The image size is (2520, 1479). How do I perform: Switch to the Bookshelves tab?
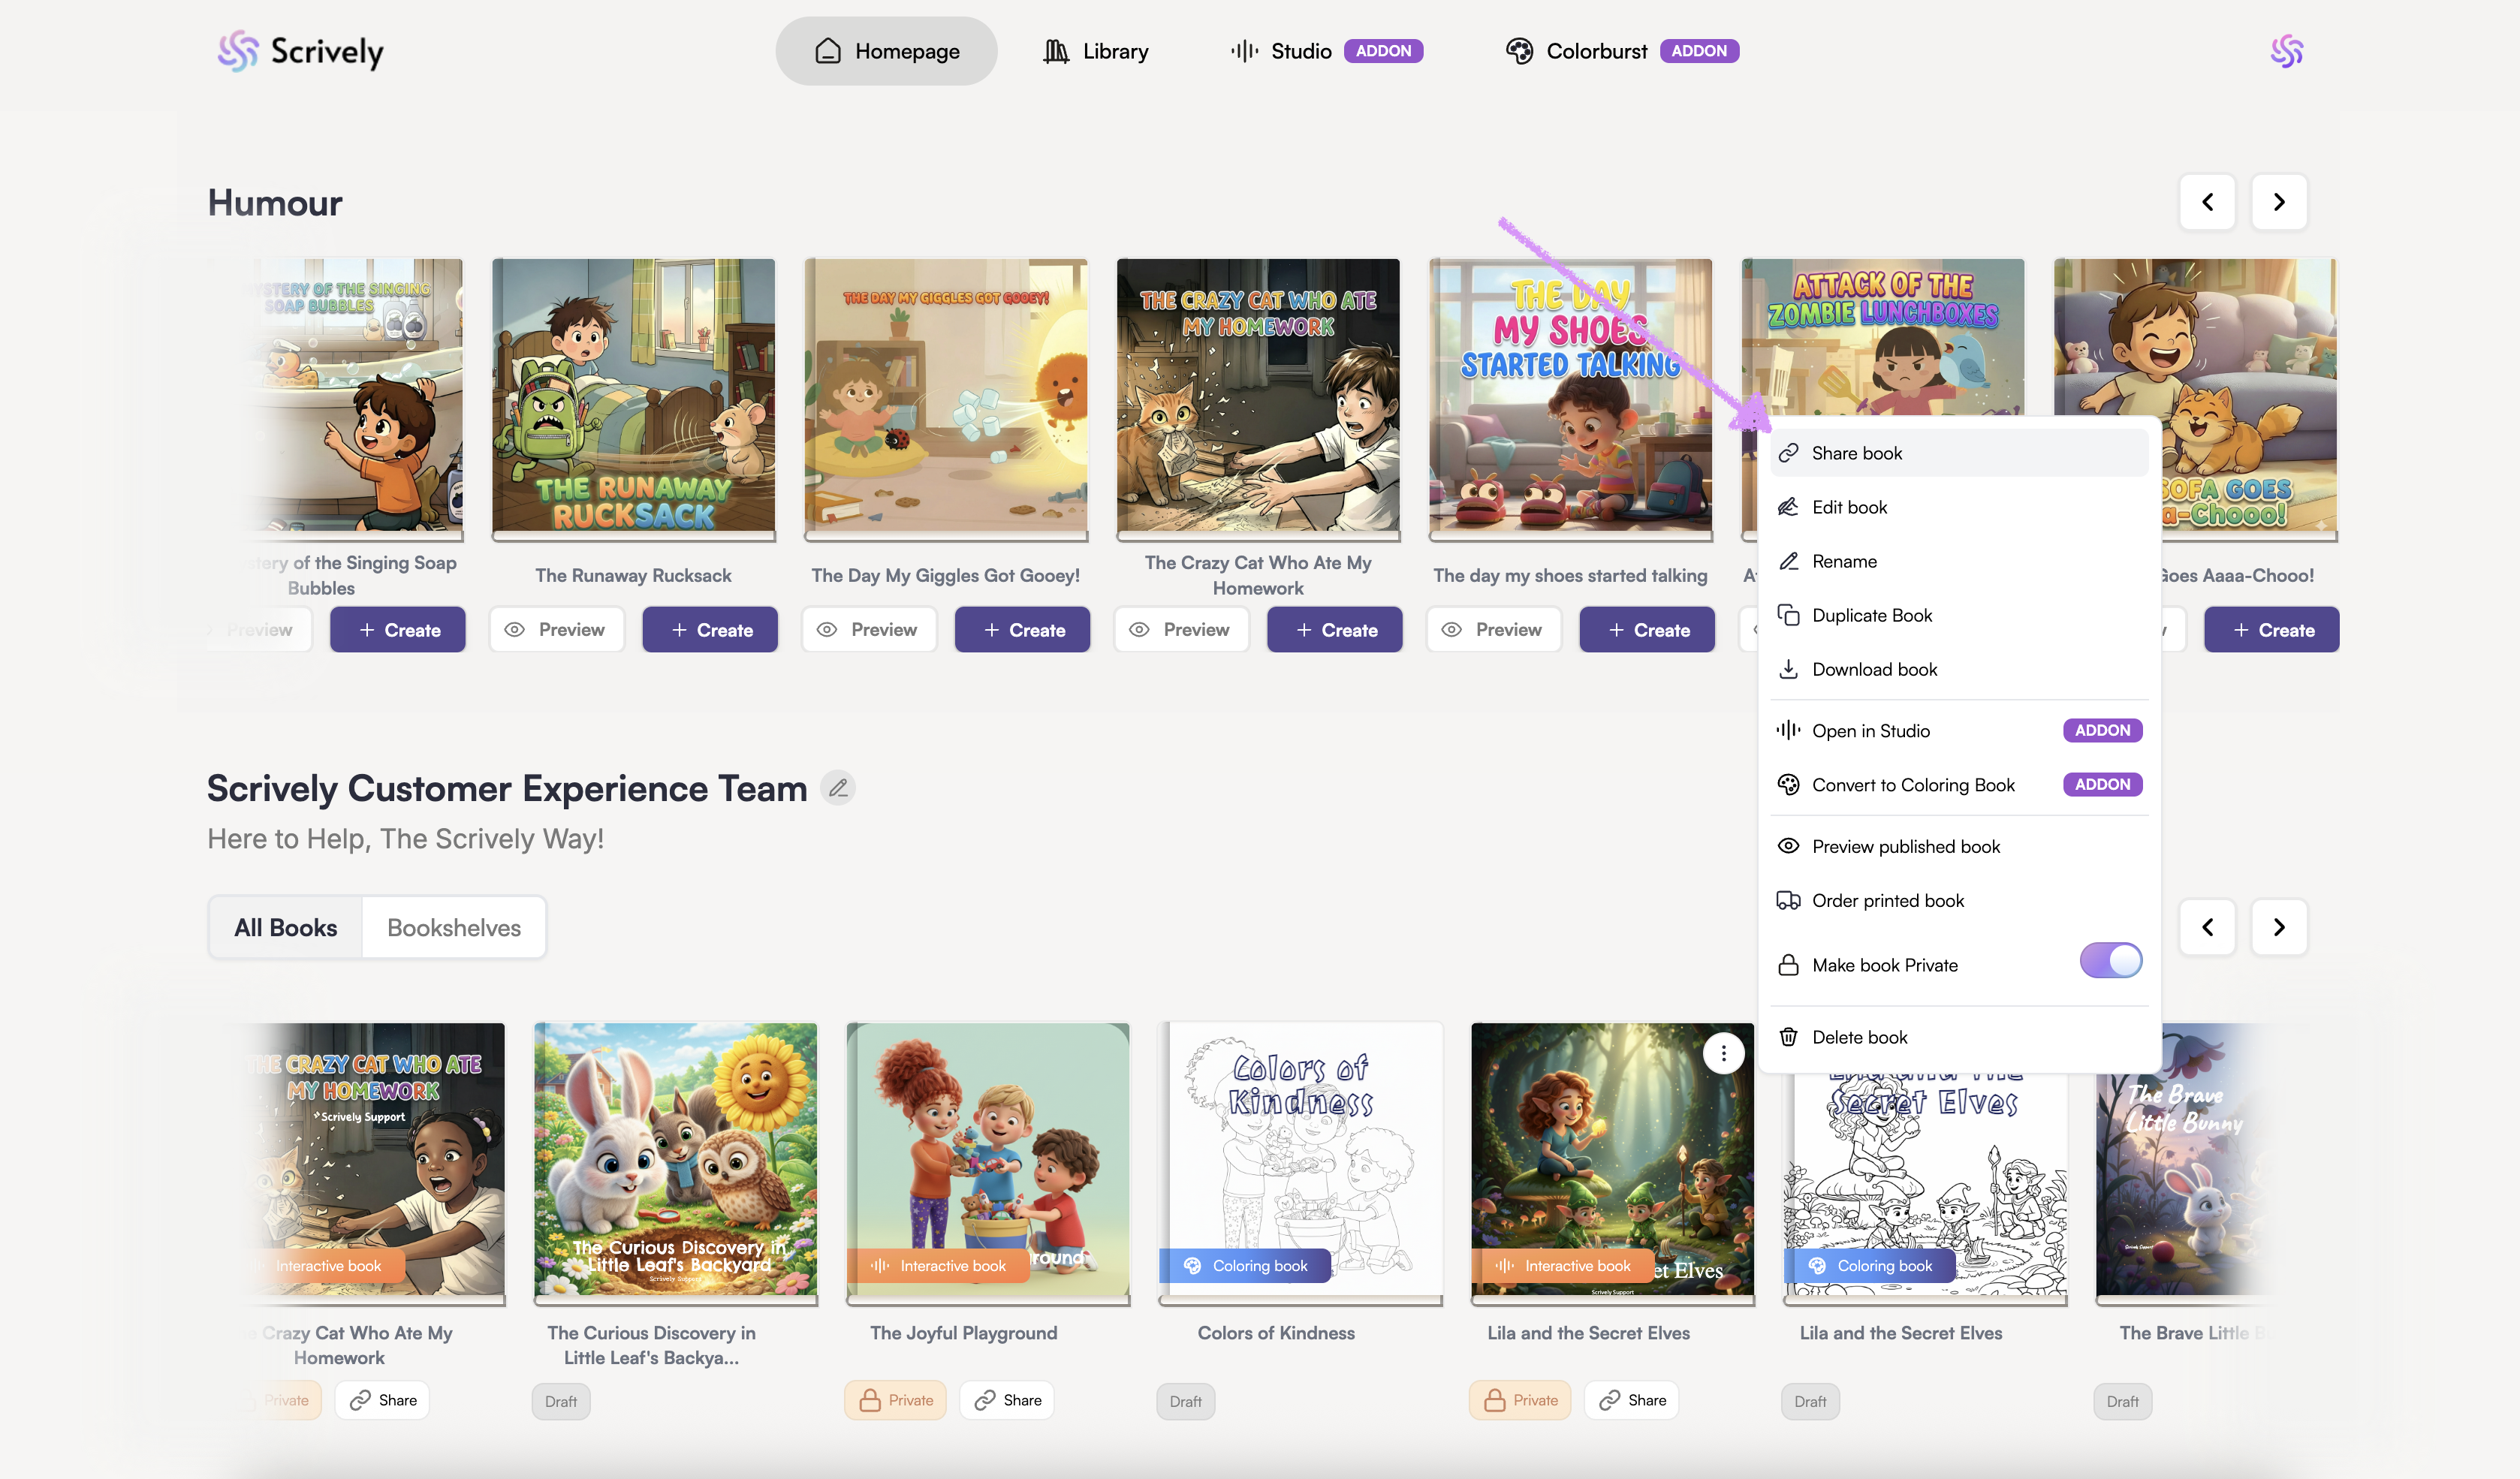click(x=454, y=927)
